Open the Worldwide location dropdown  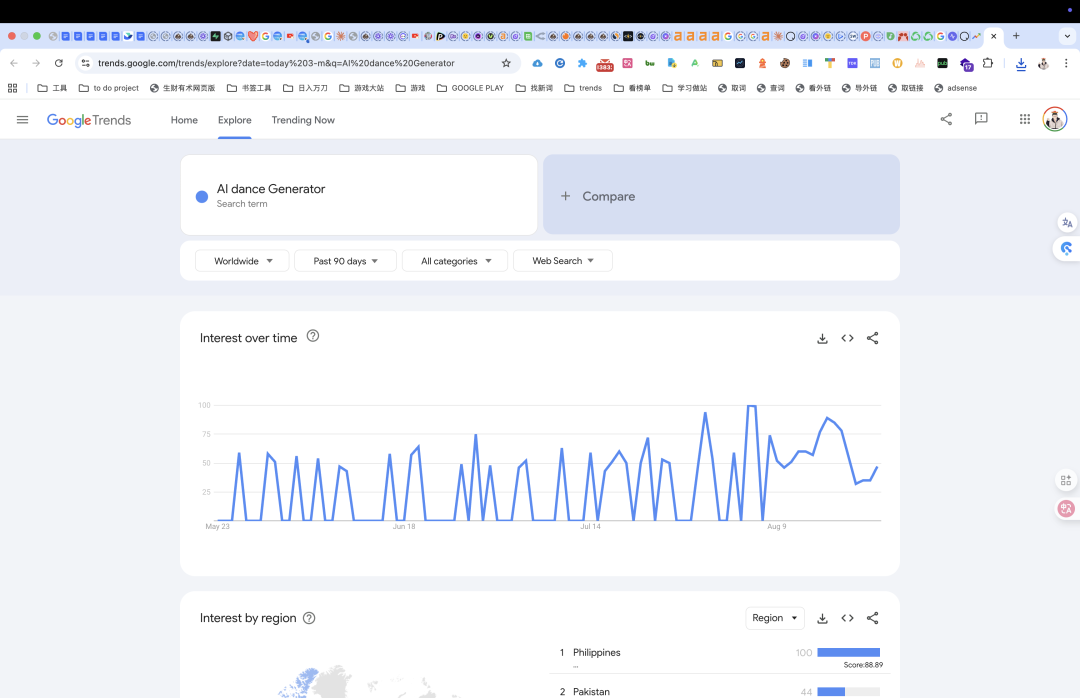[x=242, y=260]
